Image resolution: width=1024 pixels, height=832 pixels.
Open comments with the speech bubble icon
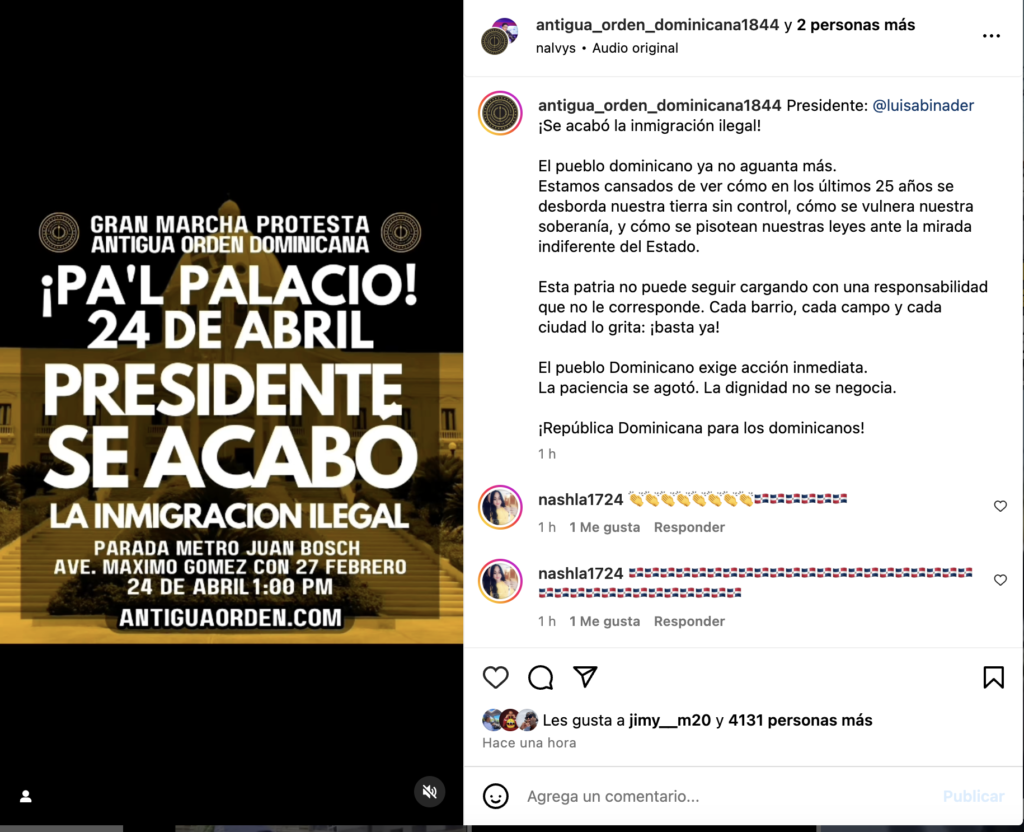pos(541,677)
